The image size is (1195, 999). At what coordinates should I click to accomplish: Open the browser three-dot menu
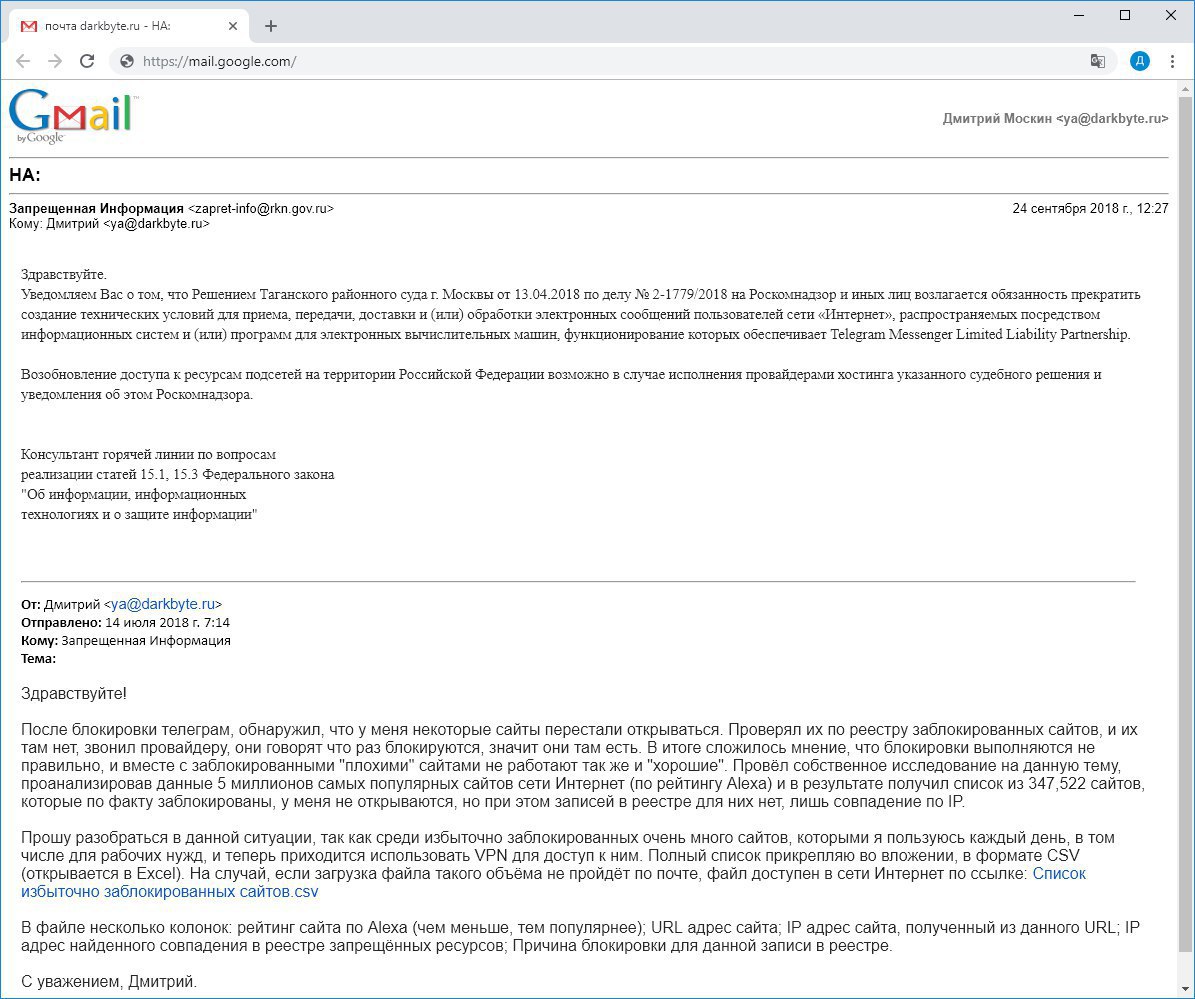point(1172,61)
